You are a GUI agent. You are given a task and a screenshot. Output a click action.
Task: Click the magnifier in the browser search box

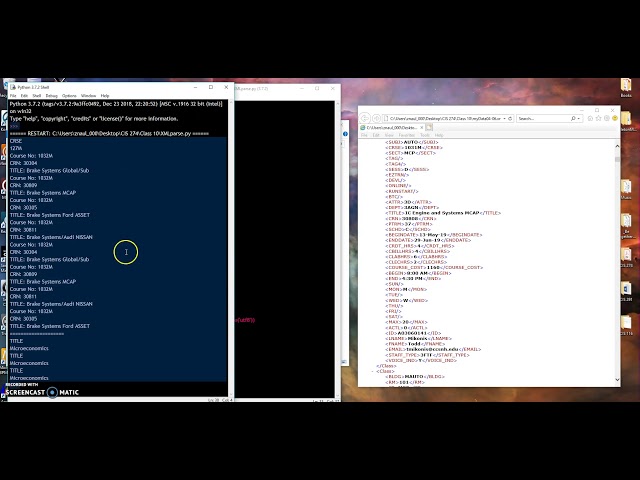click(x=573, y=118)
